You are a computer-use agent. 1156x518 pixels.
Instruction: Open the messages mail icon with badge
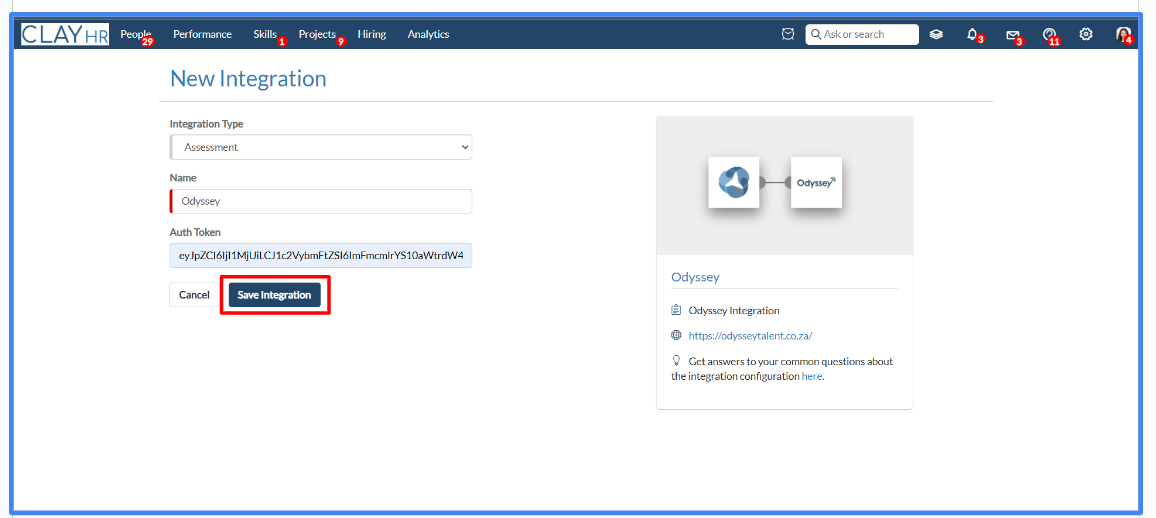point(1012,35)
